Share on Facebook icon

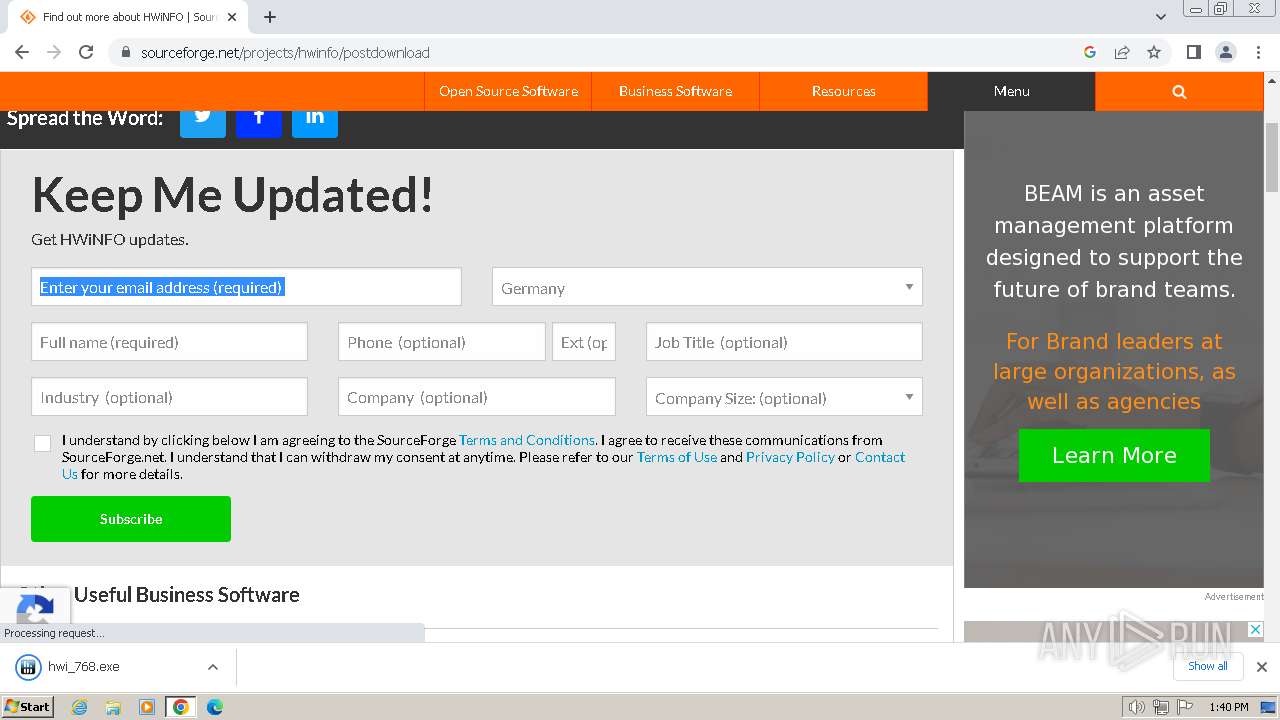259,118
